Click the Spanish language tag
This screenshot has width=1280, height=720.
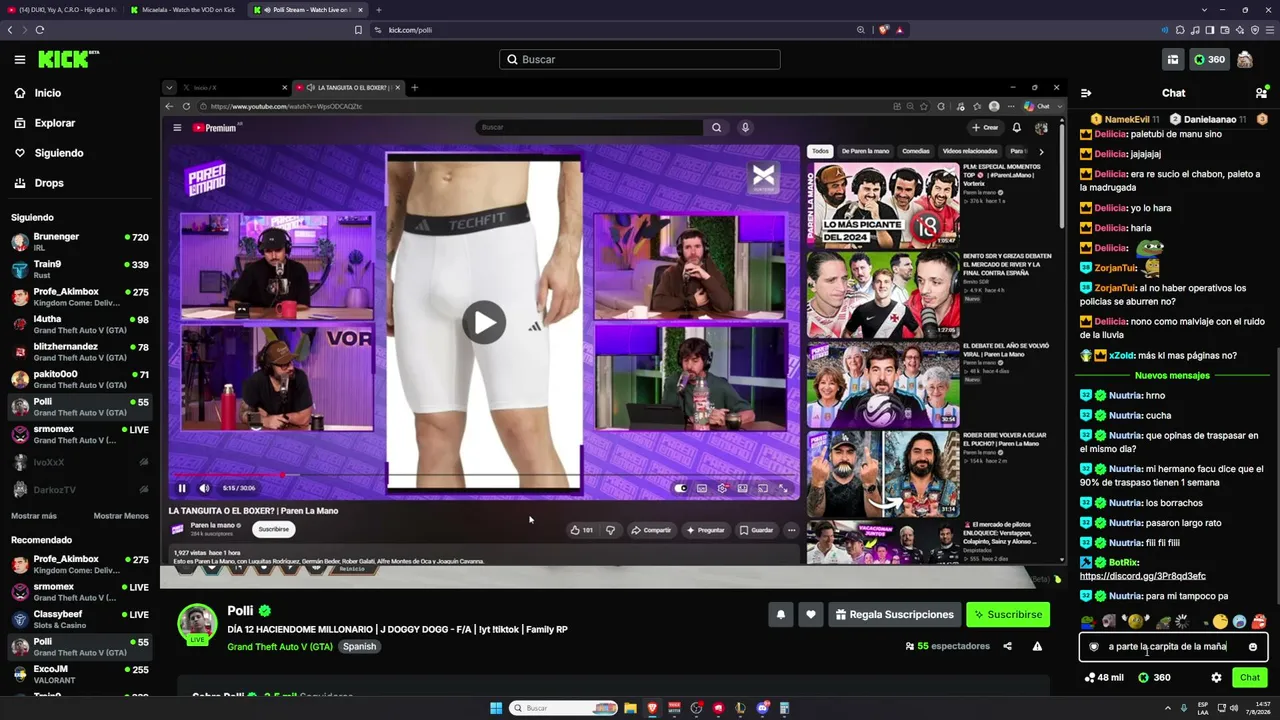pos(359,647)
